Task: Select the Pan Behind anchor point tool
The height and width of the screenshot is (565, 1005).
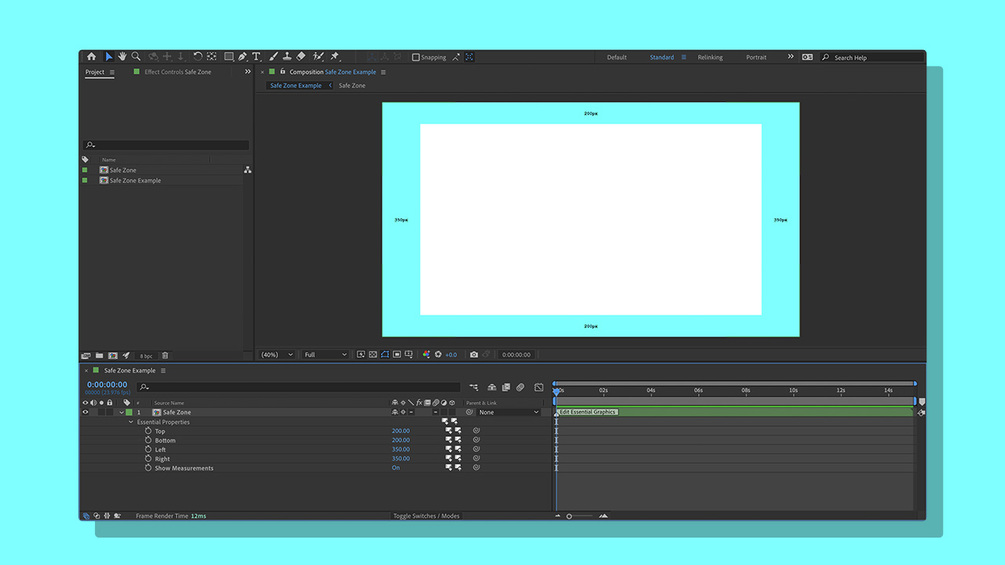Action: (212, 57)
